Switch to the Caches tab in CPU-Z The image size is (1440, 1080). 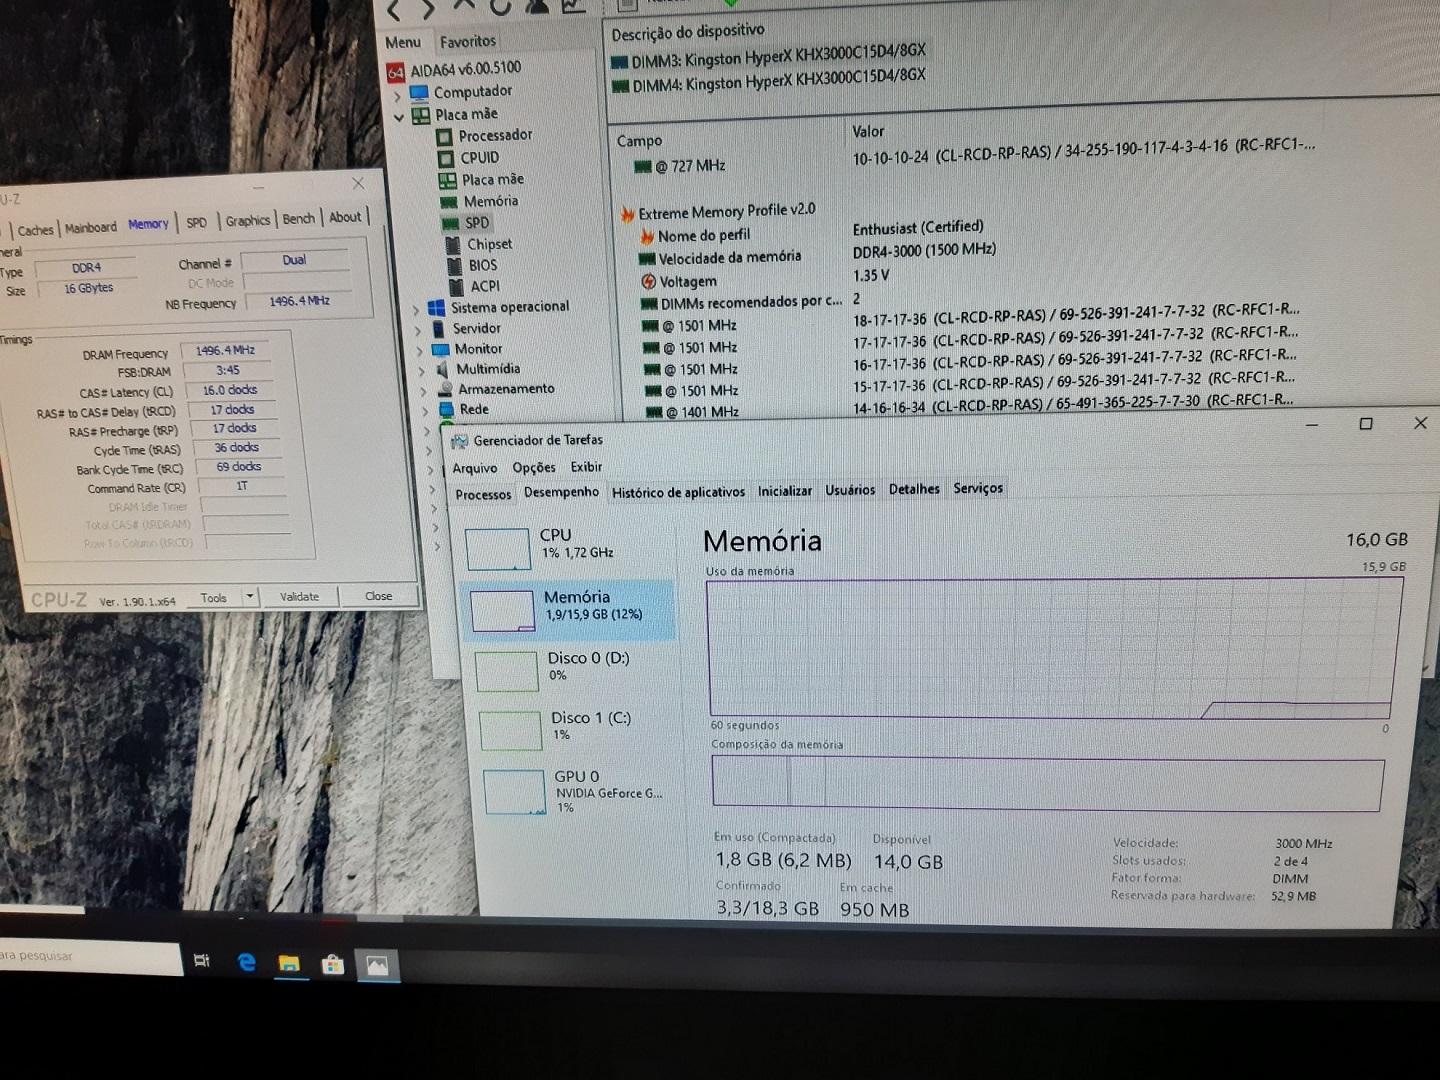click(x=35, y=230)
